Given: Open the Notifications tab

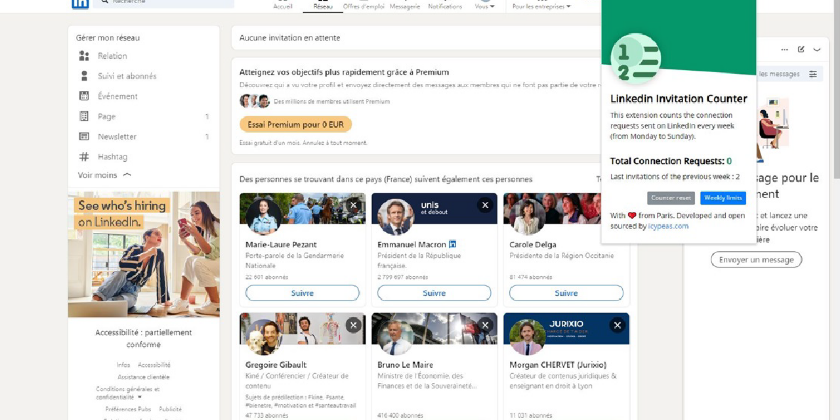Looking at the screenshot, I should click(x=445, y=5).
